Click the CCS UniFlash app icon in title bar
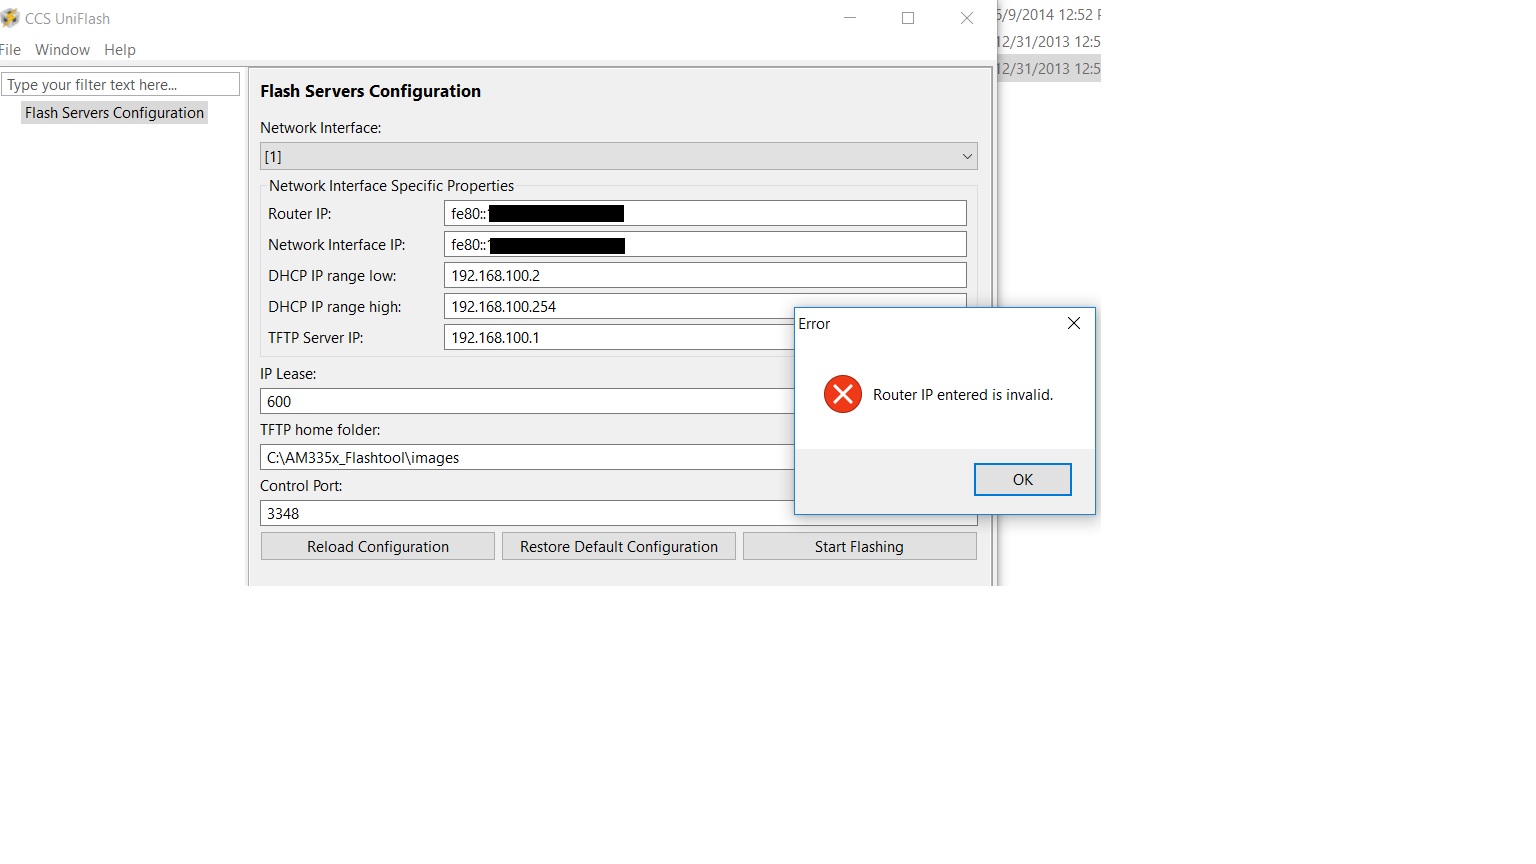The width and height of the screenshot is (1536, 864). pyautogui.click(x=9, y=18)
